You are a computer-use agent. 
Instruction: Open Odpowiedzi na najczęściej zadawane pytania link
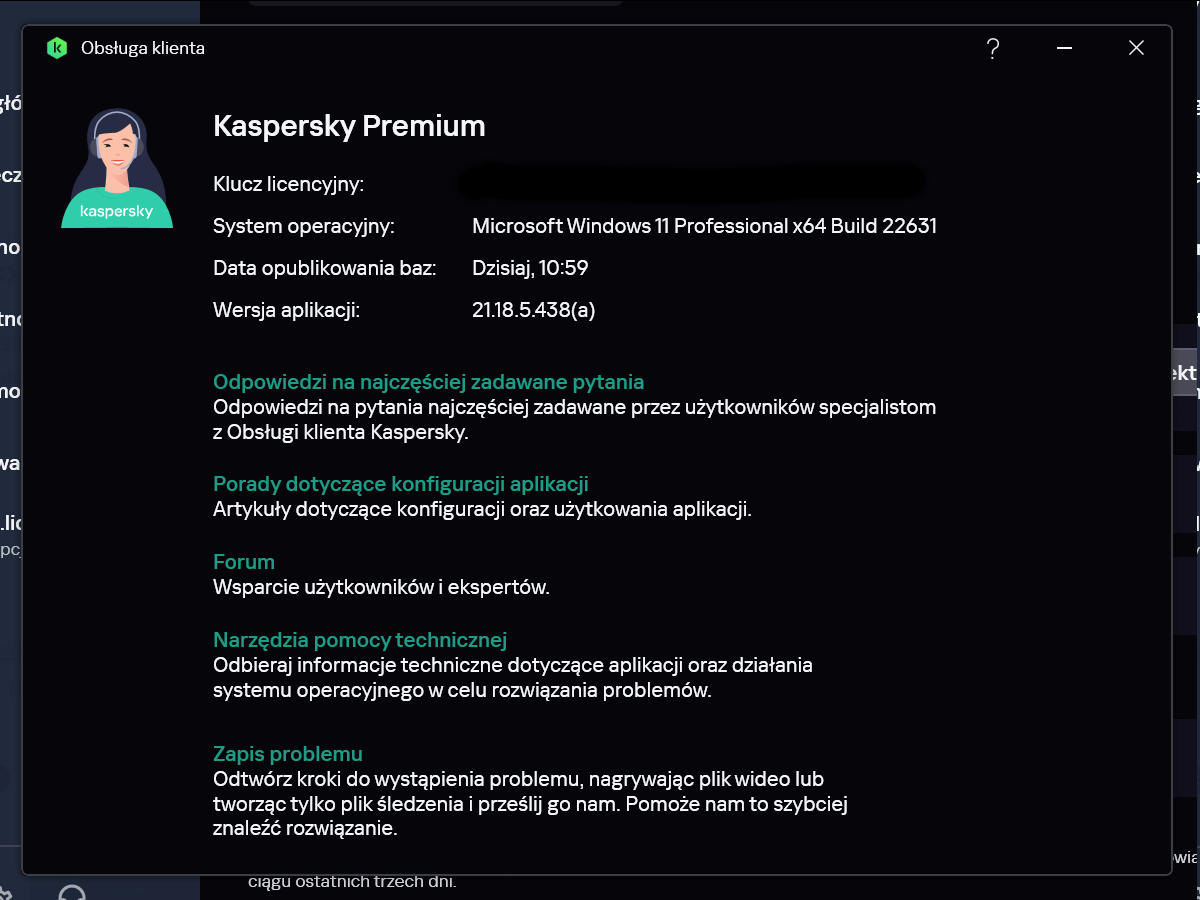428,382
